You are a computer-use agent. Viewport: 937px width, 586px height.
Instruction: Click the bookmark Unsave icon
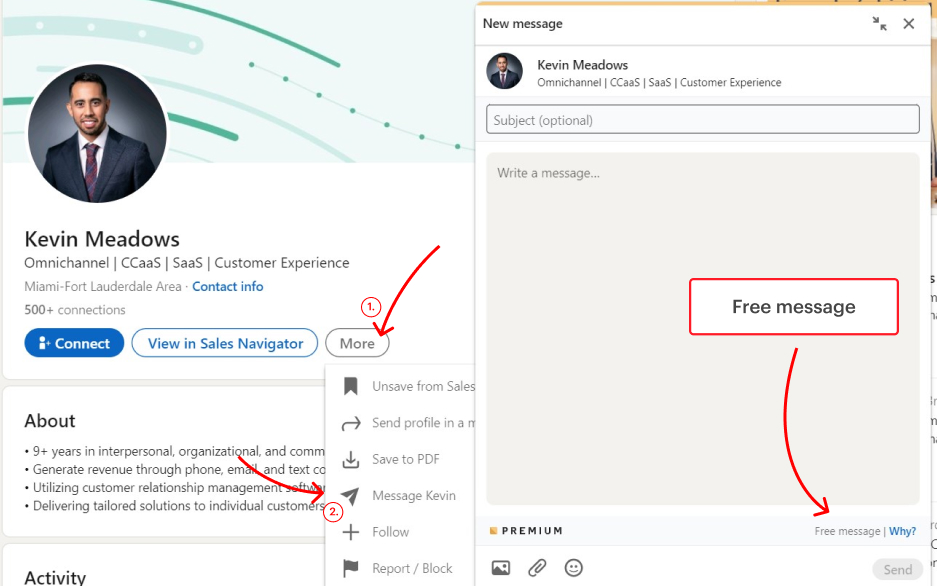pos(351,386)
